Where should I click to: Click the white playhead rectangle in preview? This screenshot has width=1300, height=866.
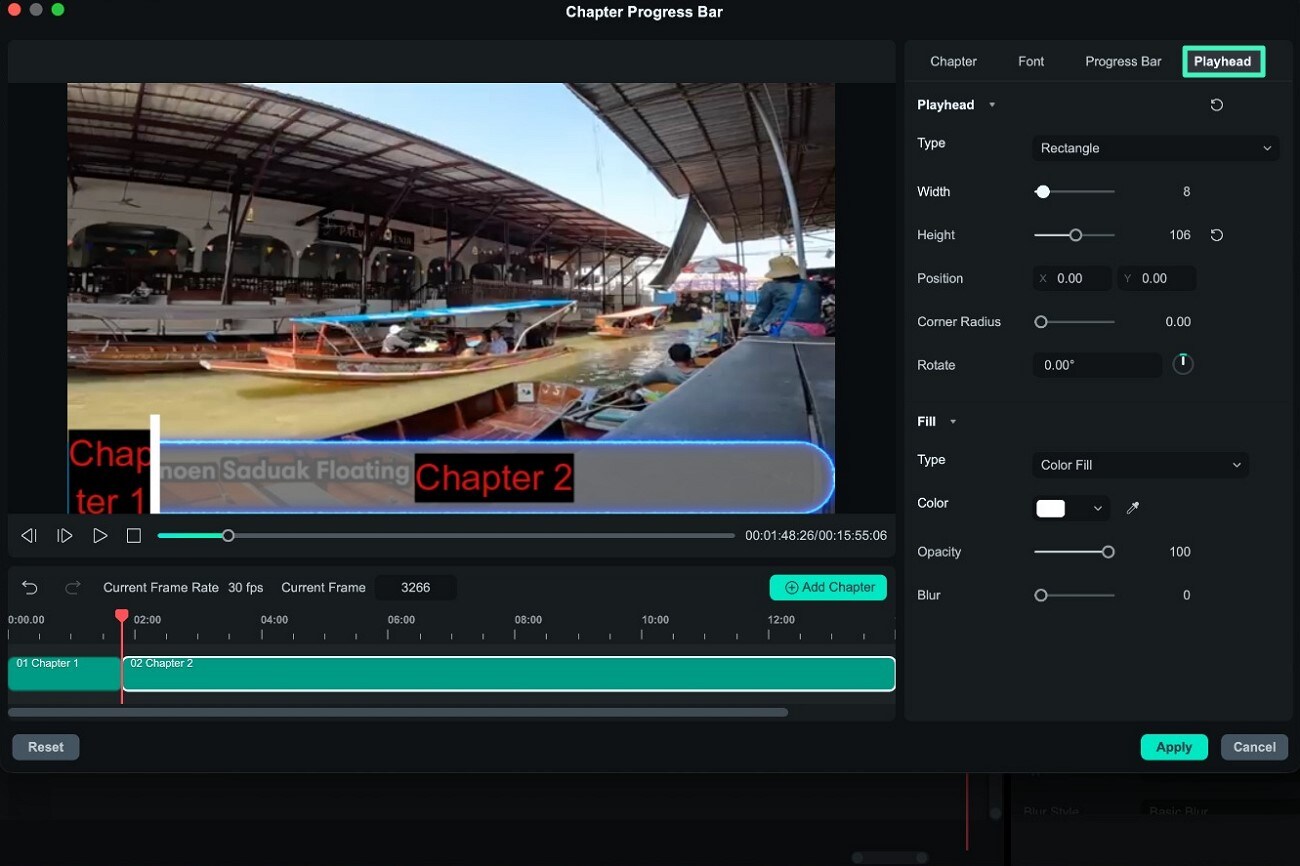(155, 464)
